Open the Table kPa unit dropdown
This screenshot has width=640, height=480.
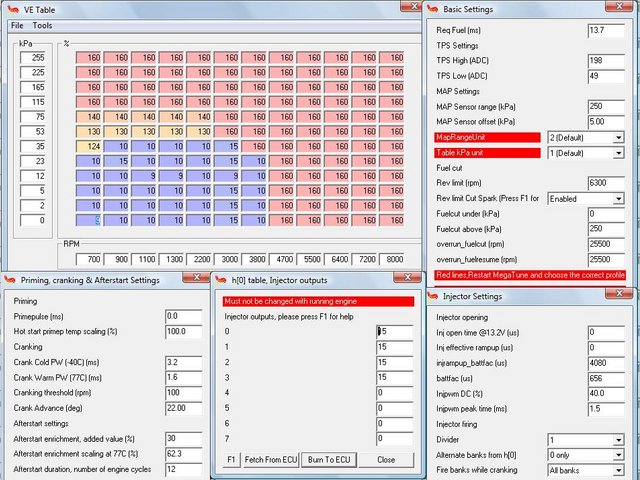pos(620,153)
